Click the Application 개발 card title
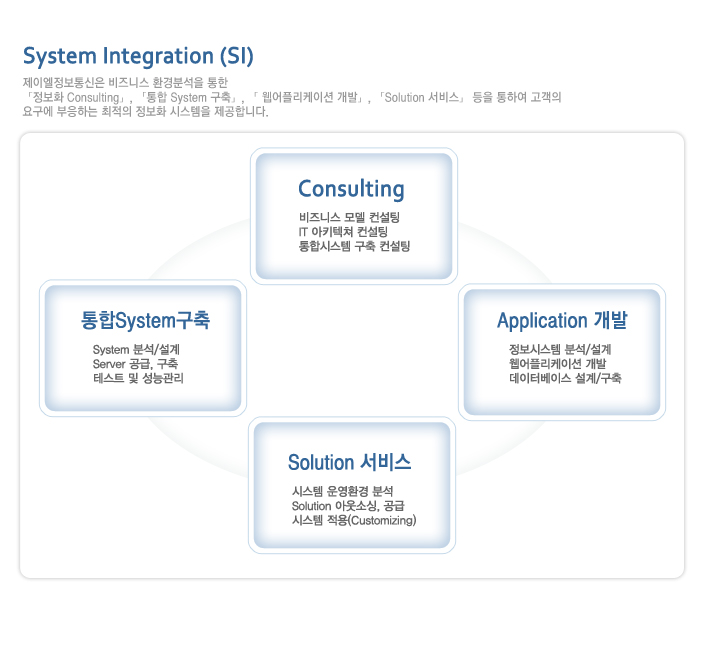The height and width of the screenshot is (656, 712). coord(562,320)
